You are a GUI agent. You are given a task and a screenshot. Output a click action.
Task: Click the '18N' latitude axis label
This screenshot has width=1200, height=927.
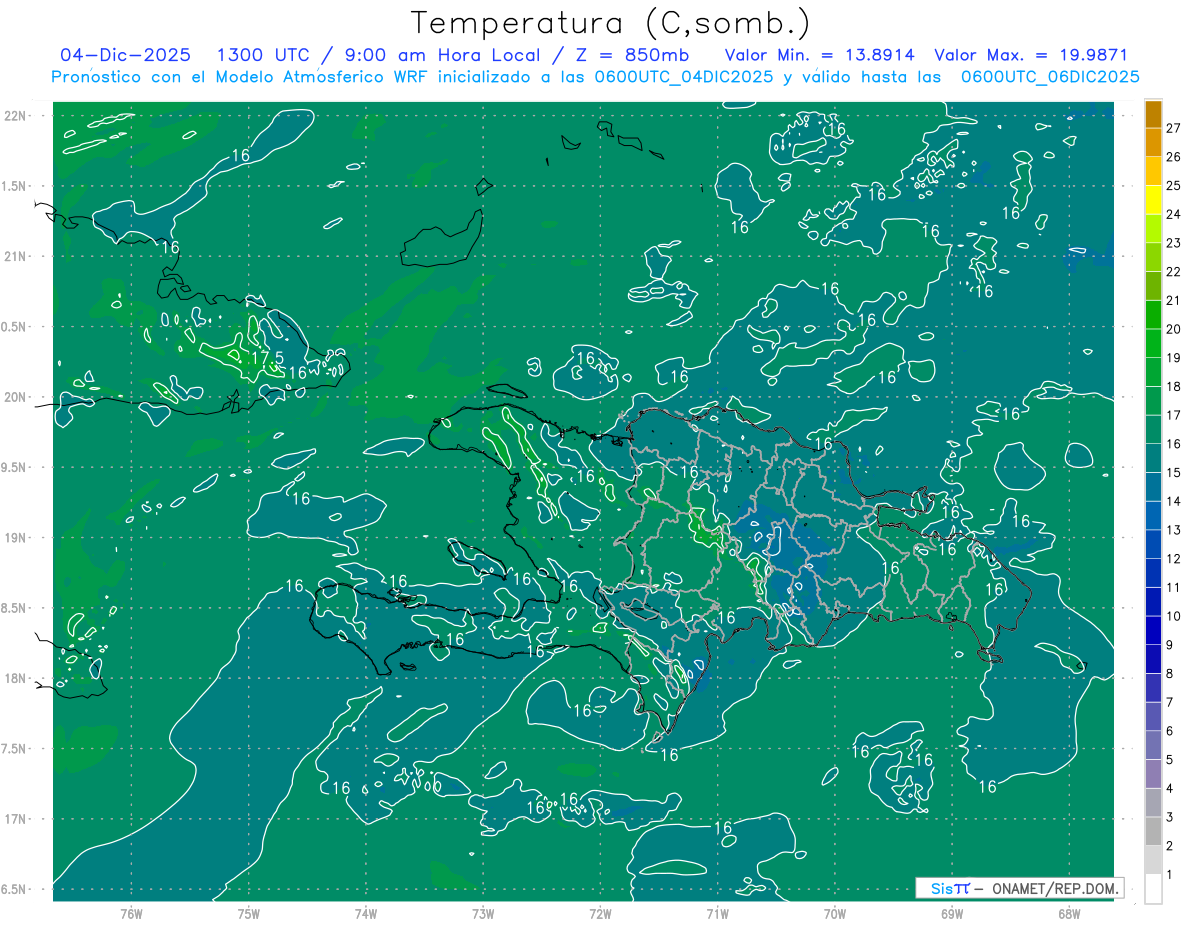tap(16, 679)
